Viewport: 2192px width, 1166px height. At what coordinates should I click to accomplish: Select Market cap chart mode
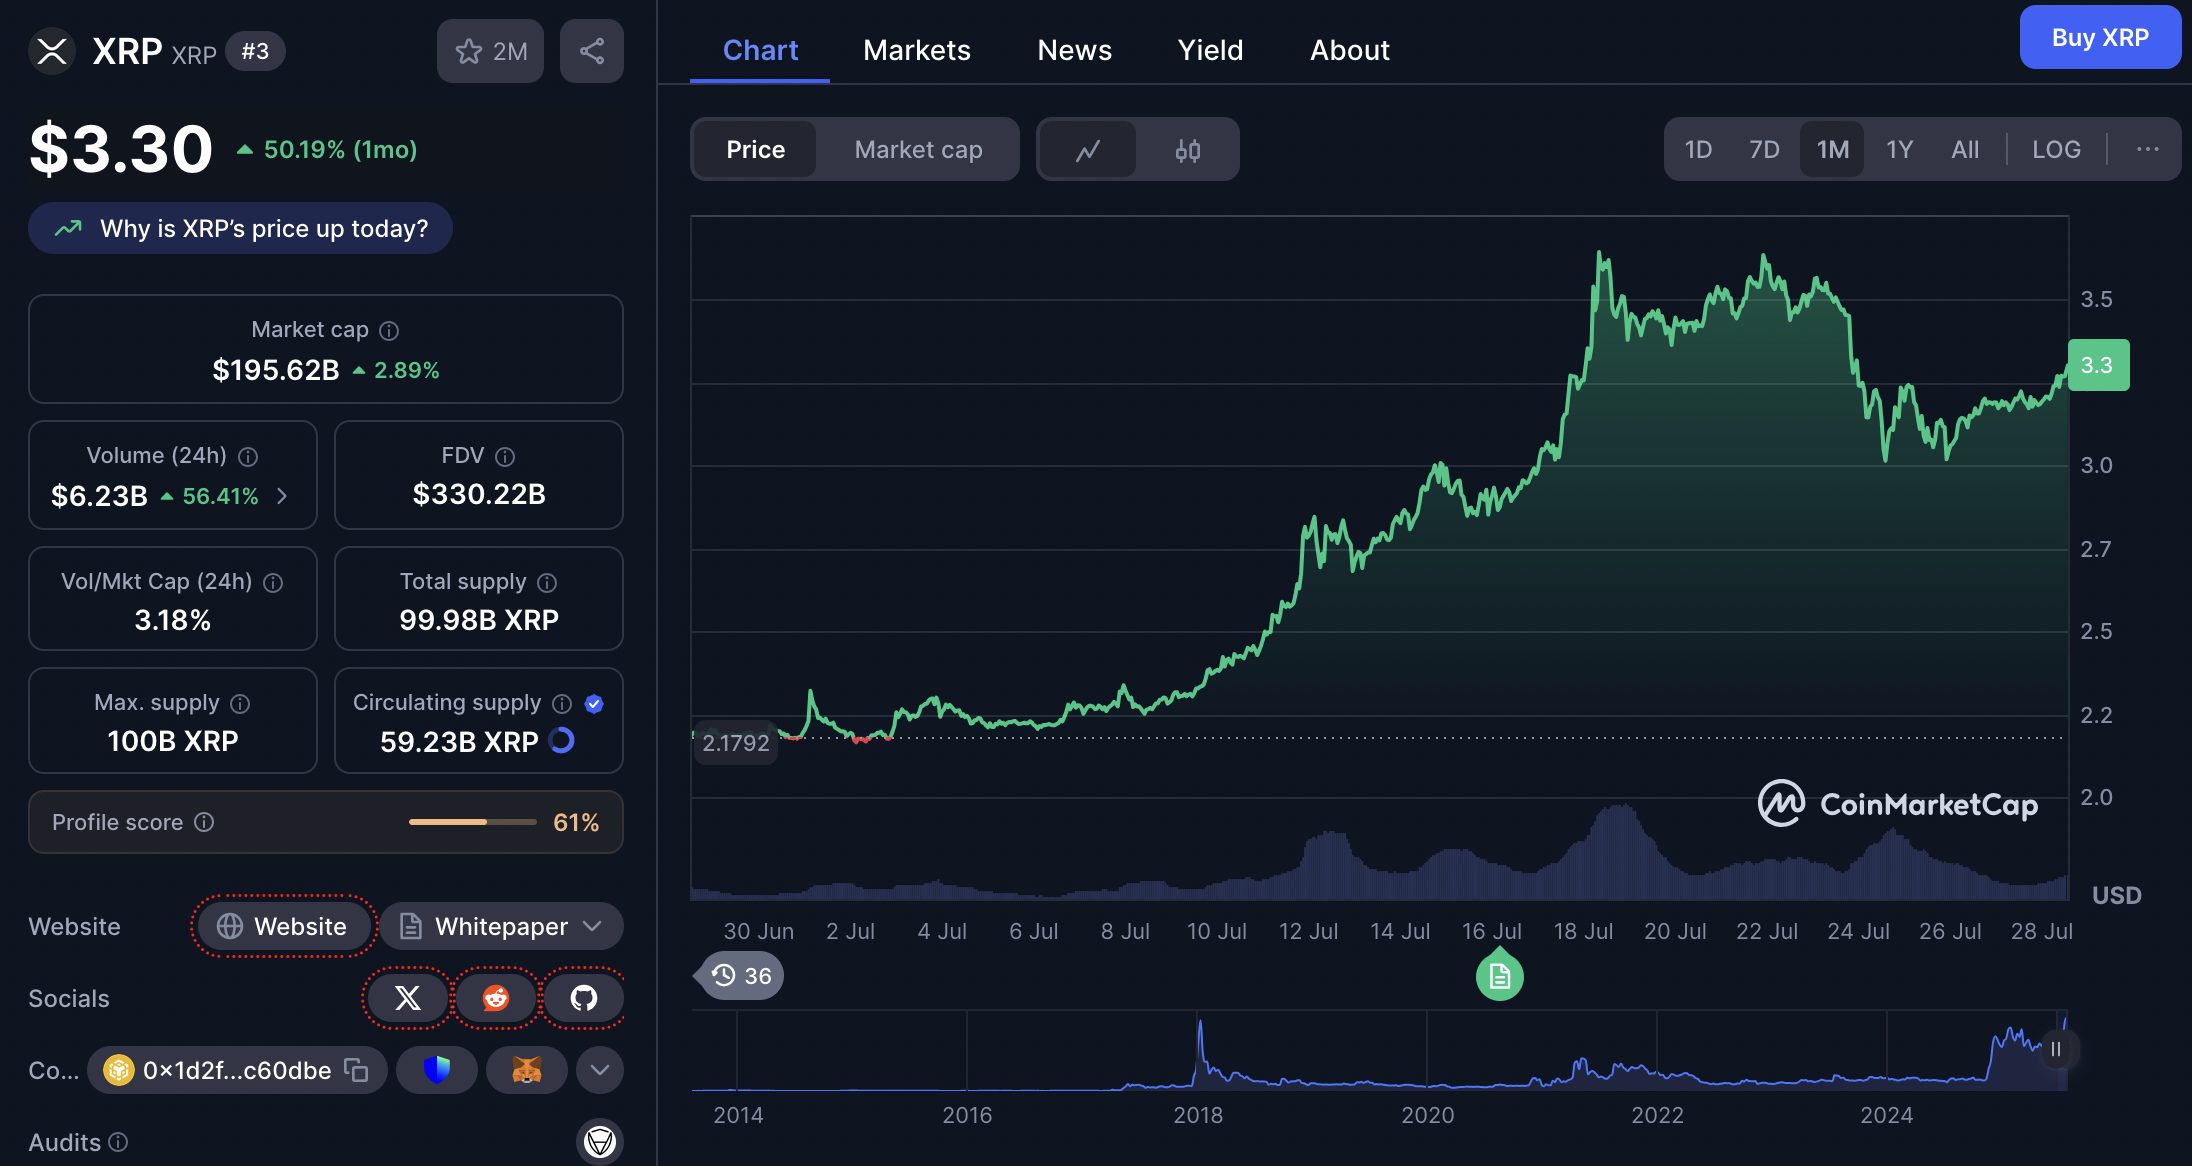(918, 150)
